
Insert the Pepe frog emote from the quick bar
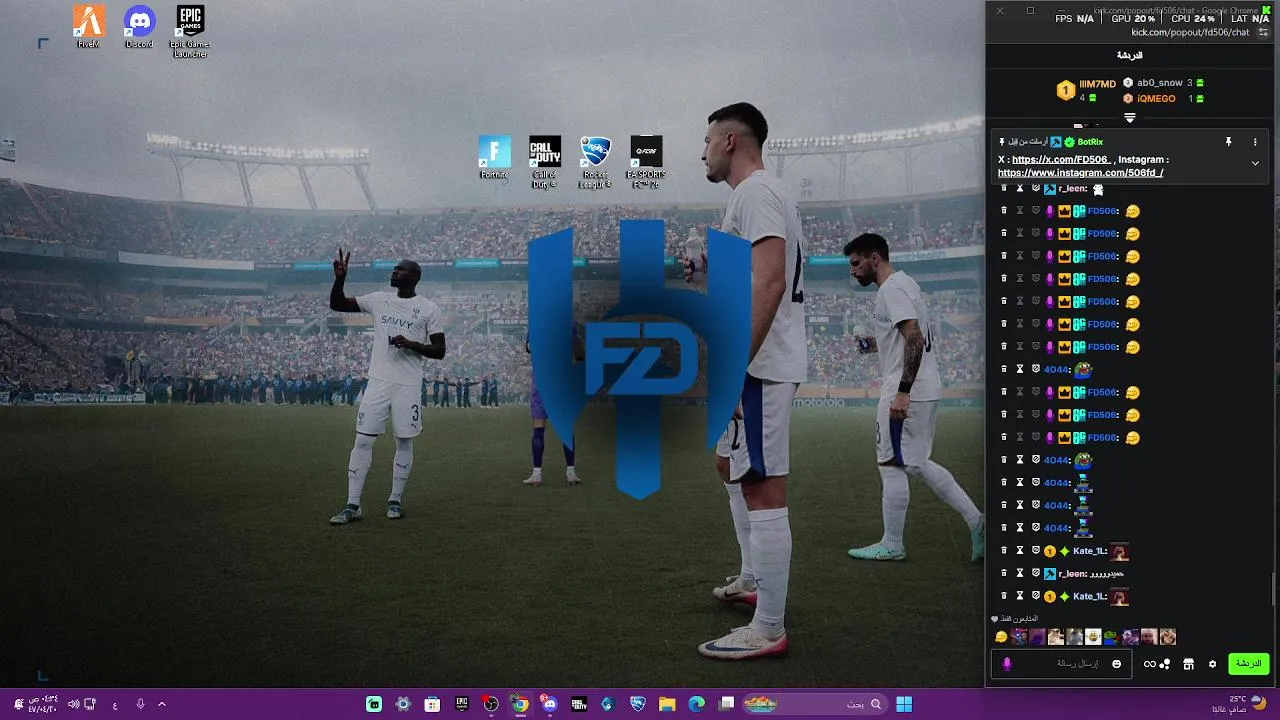click(x=1112, y=637)
